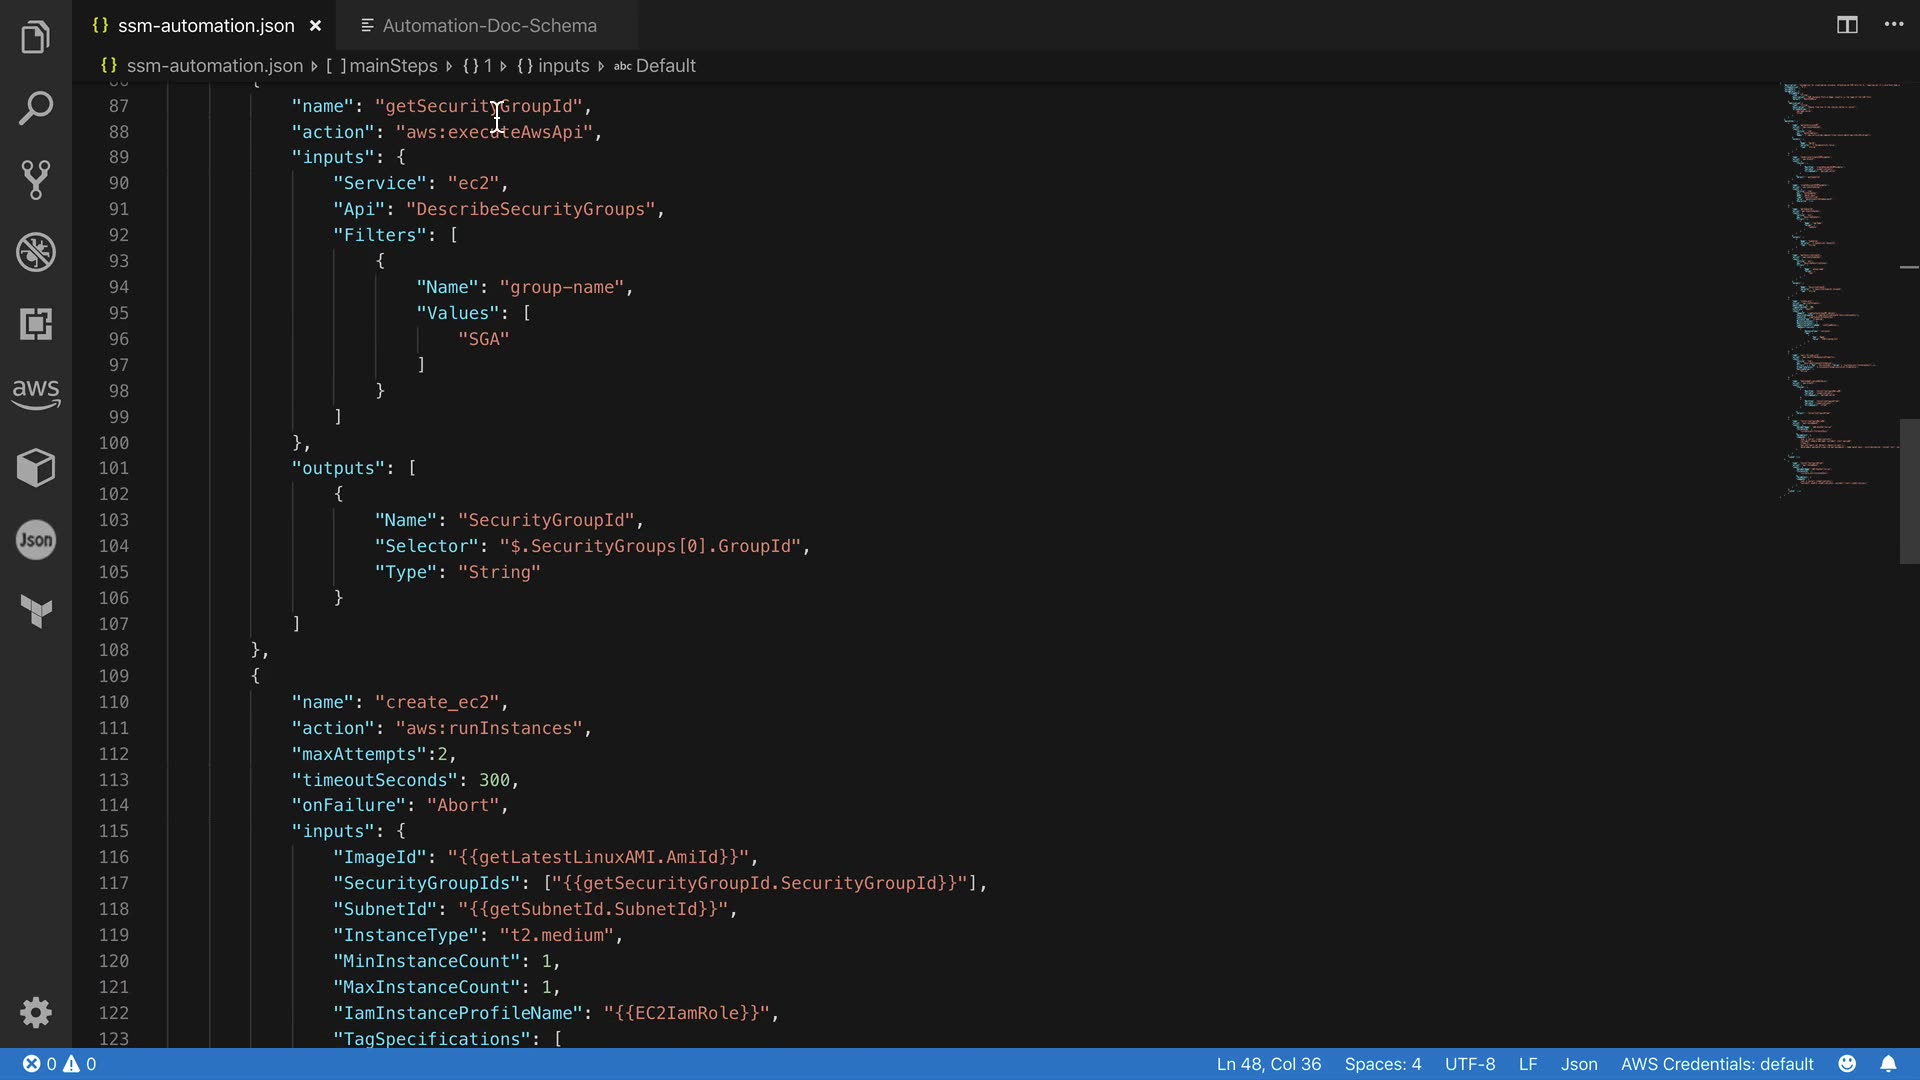
Task: Open the Json sidebar view
Action: tap(36, 540)
